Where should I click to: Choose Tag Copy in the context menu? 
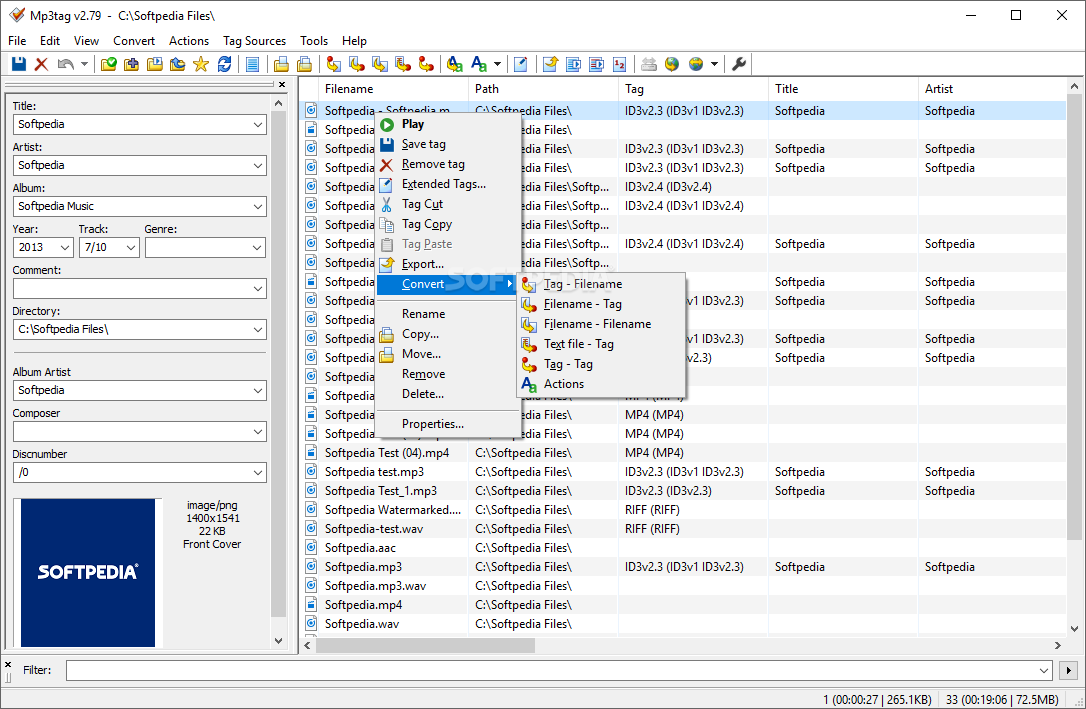448,224
